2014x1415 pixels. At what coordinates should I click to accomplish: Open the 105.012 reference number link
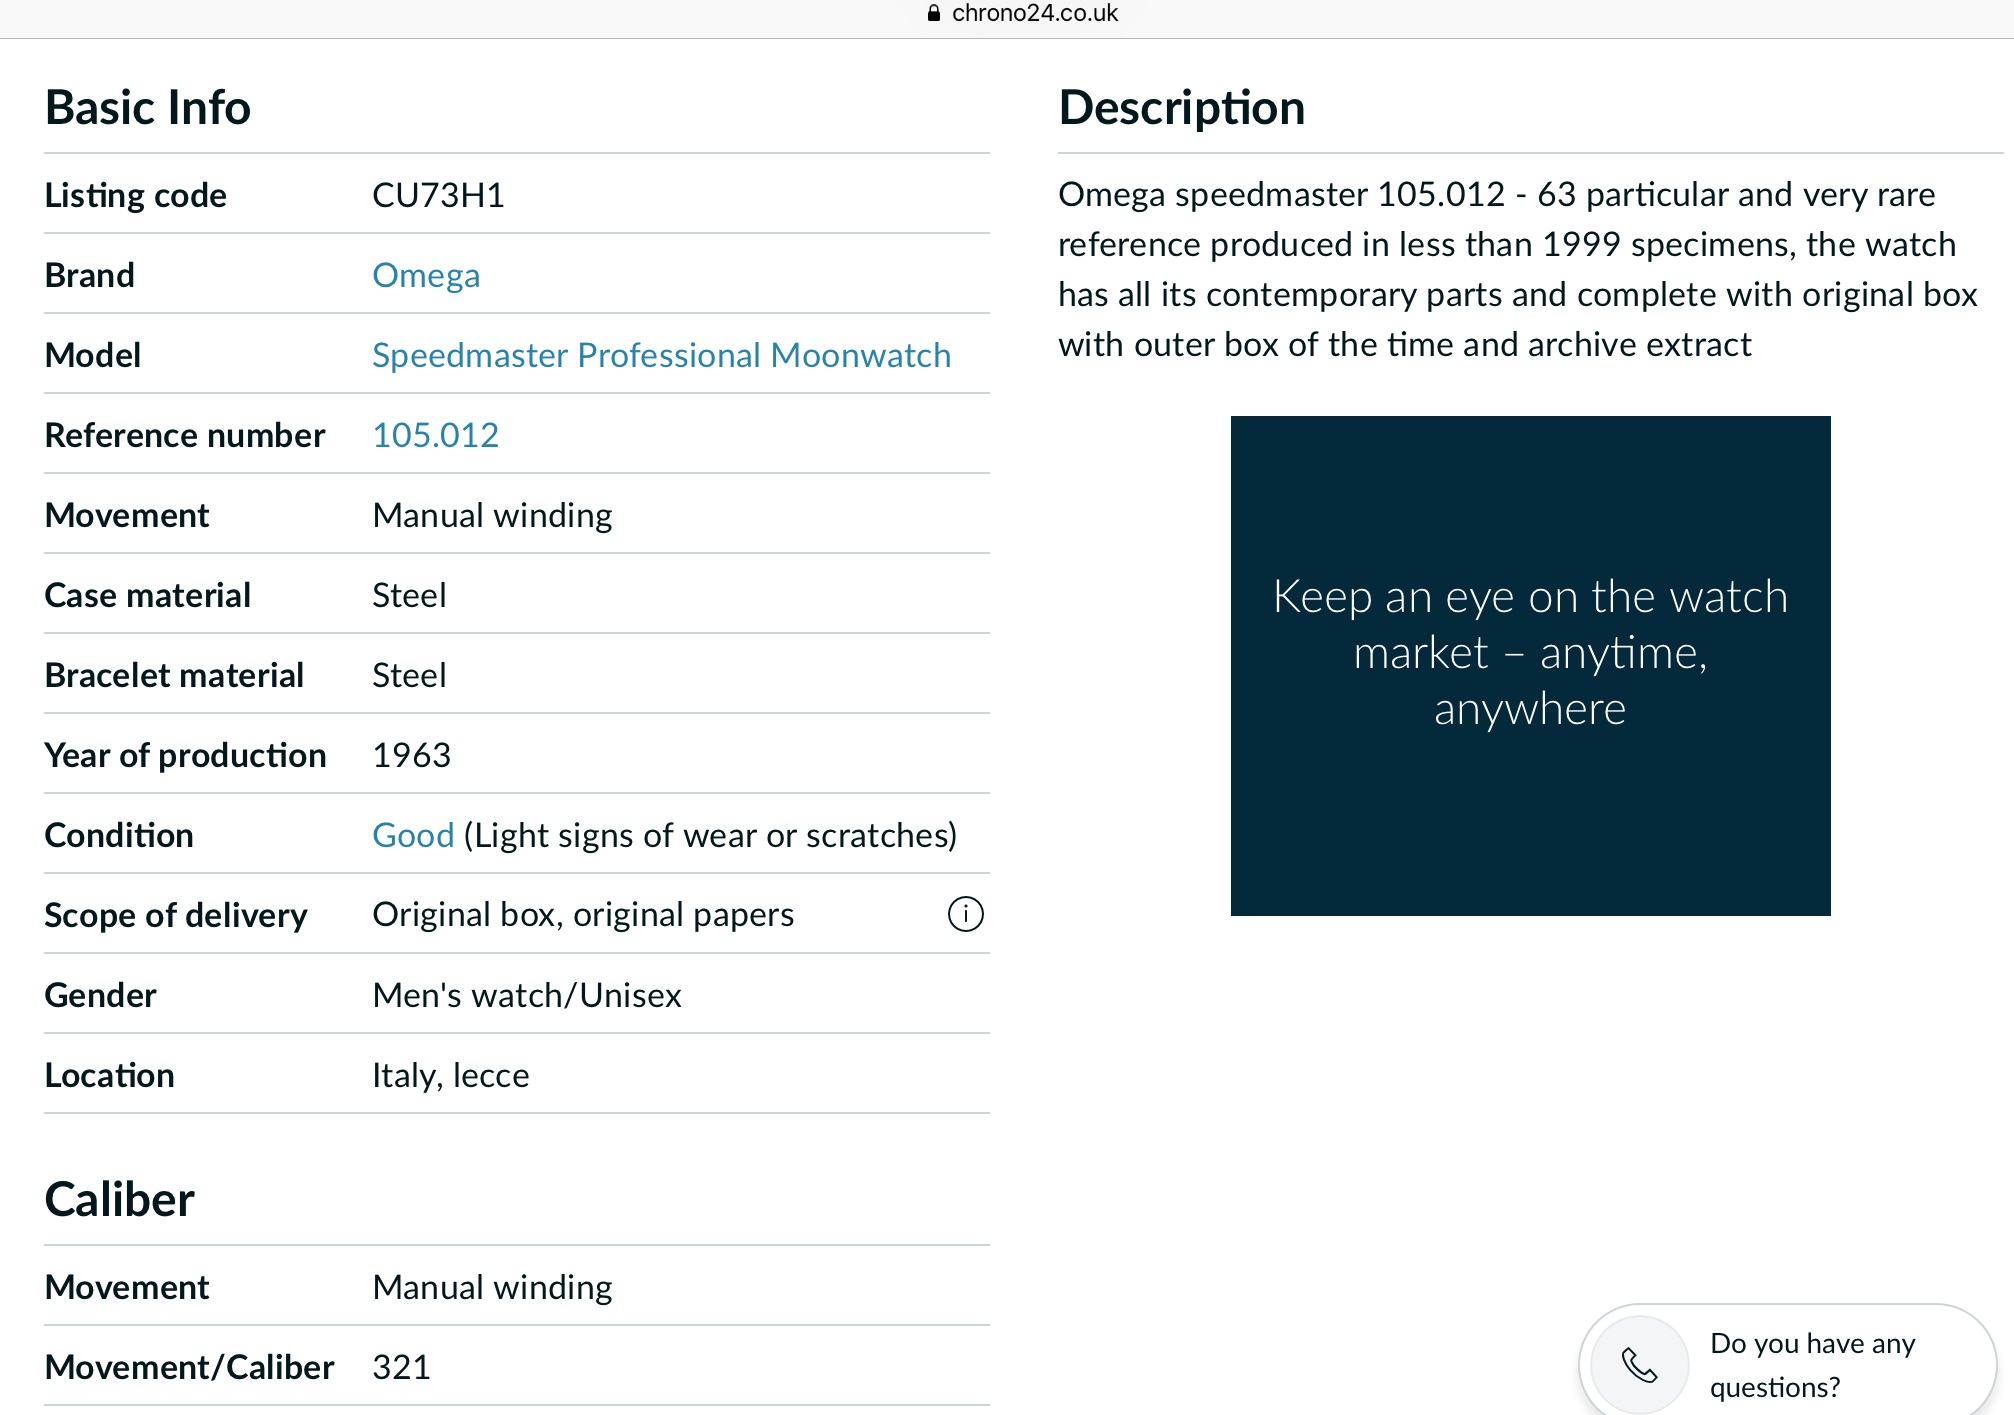click(x=435, y=435)
